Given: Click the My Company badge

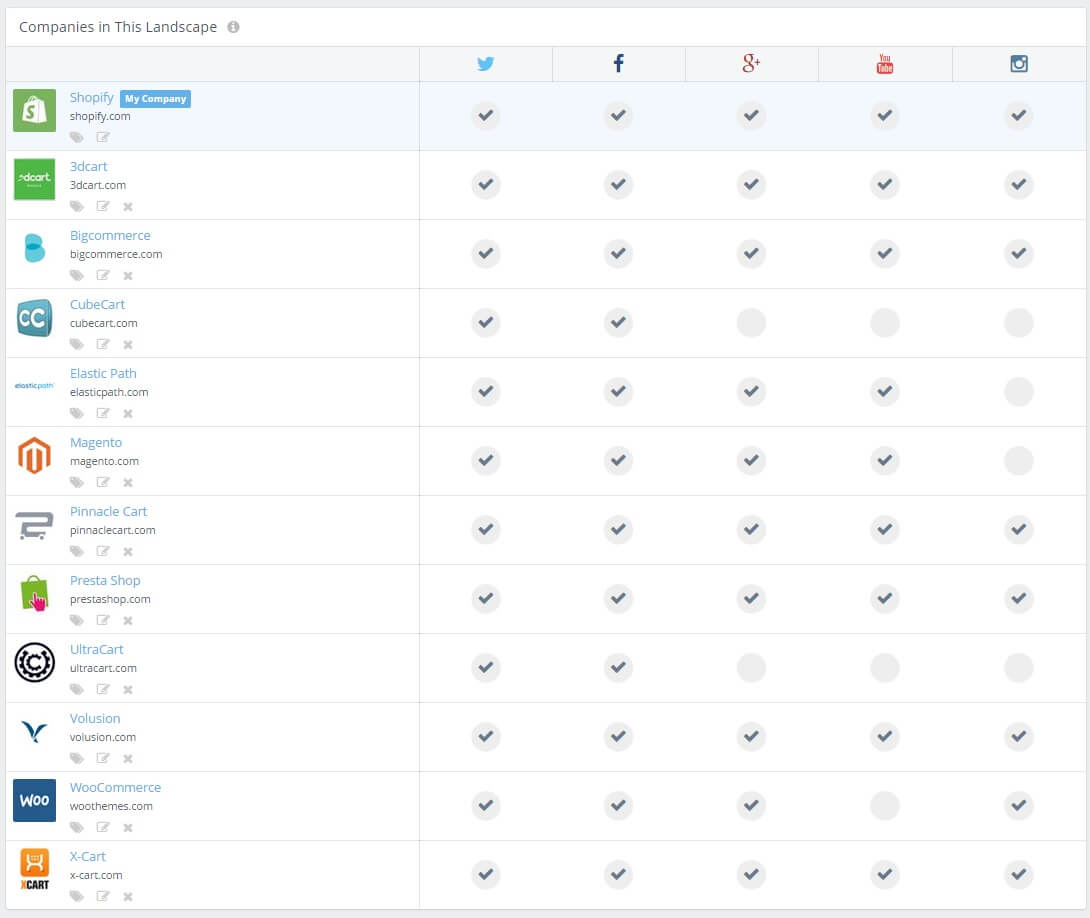Looking at the screenshot, I should 156,99.
